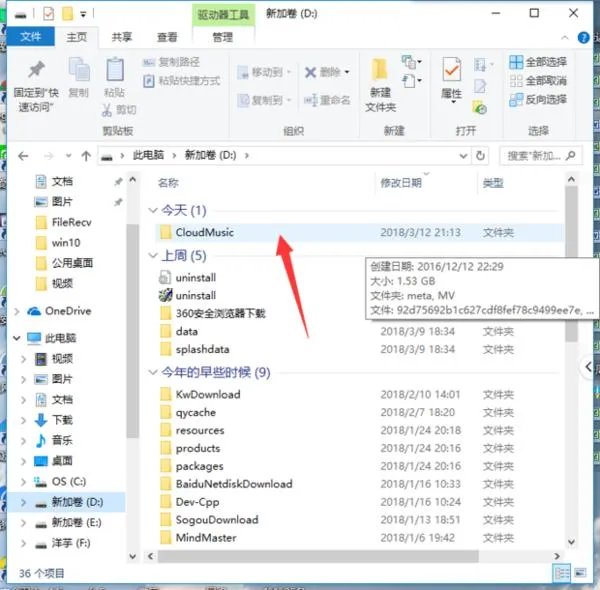600x590 pixels.
Task: Open recent locations dropdown arrow
Action: click(68, 156)
